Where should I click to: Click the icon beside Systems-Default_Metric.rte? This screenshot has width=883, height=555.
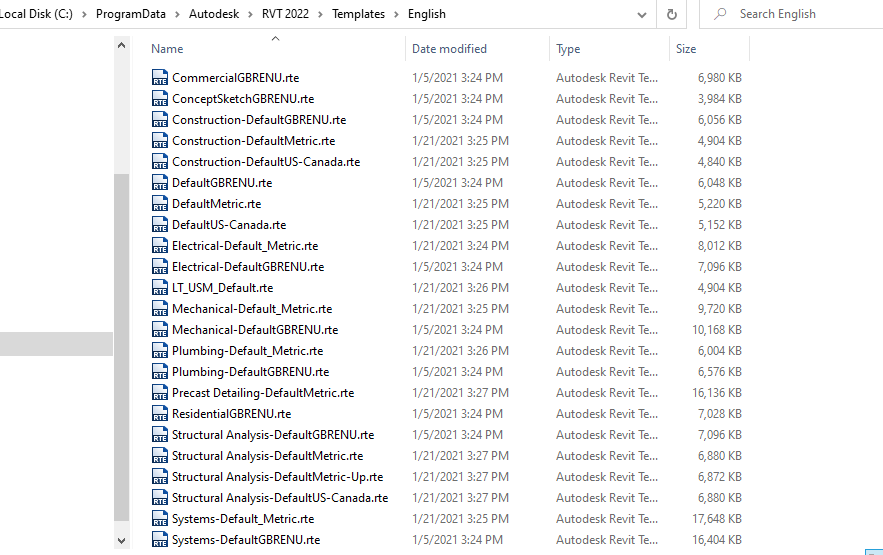pyautogui.click(x=160, y=519)
